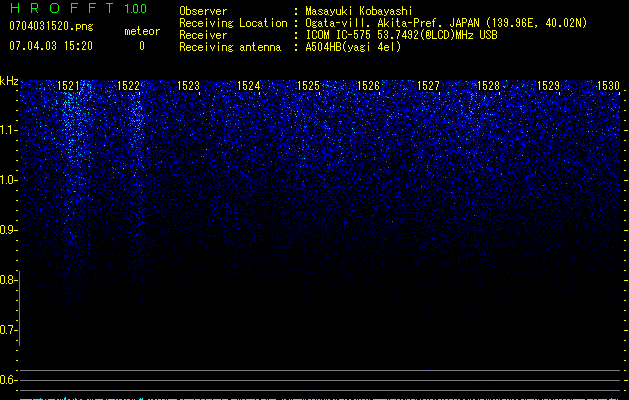Click the 1522 time marker
Viewport: 629px width, 400px height.
pos(128,86)
